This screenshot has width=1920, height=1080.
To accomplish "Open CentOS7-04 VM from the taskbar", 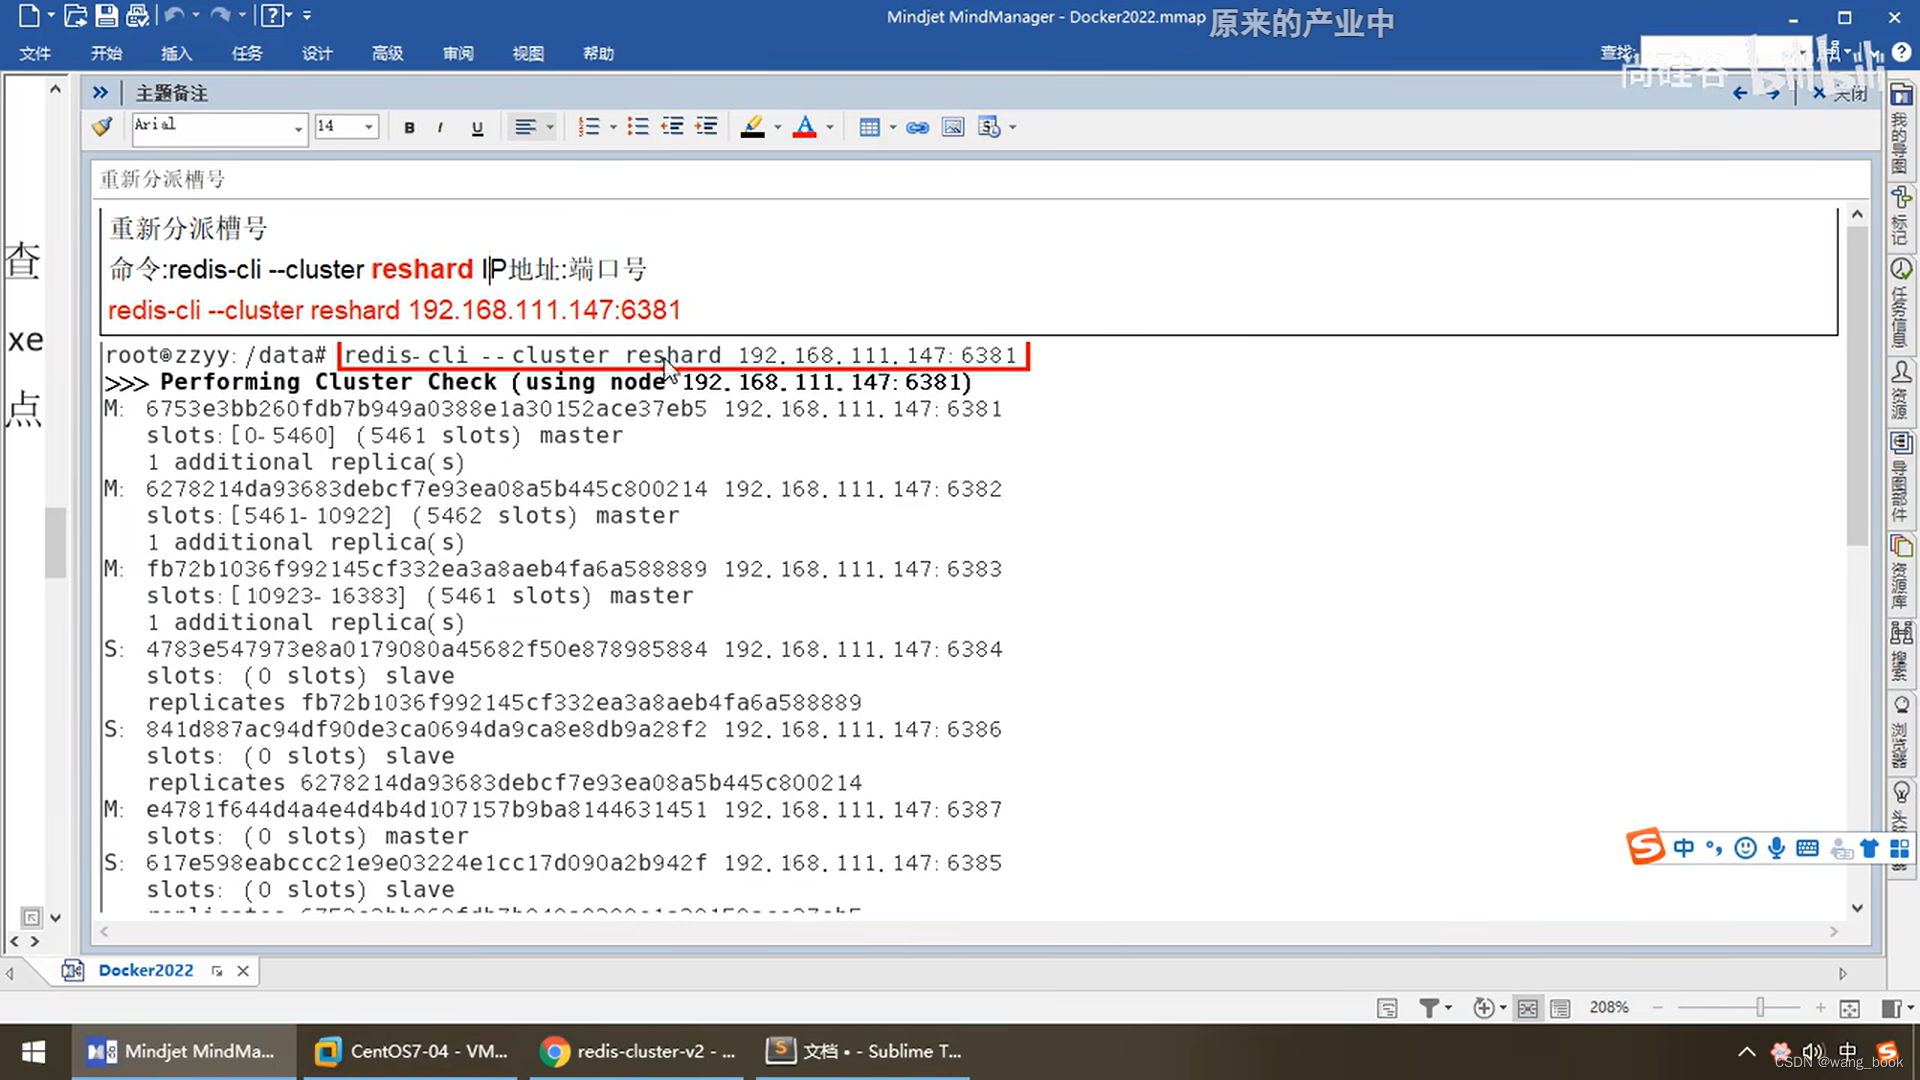I will point(412,1051).
